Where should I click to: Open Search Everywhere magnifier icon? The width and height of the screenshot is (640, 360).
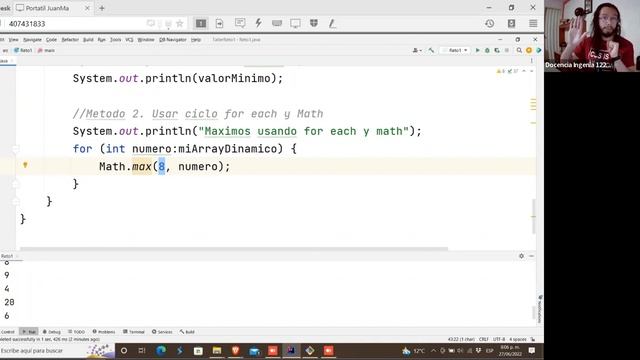click(519, 50)
